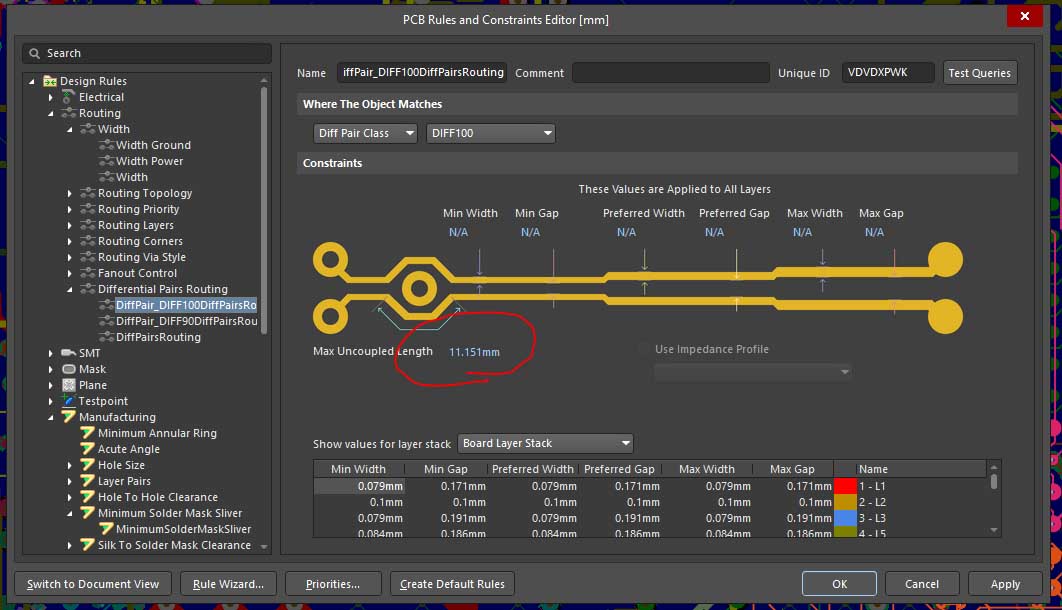Click the Rule Wizard button

coord(229,584)
